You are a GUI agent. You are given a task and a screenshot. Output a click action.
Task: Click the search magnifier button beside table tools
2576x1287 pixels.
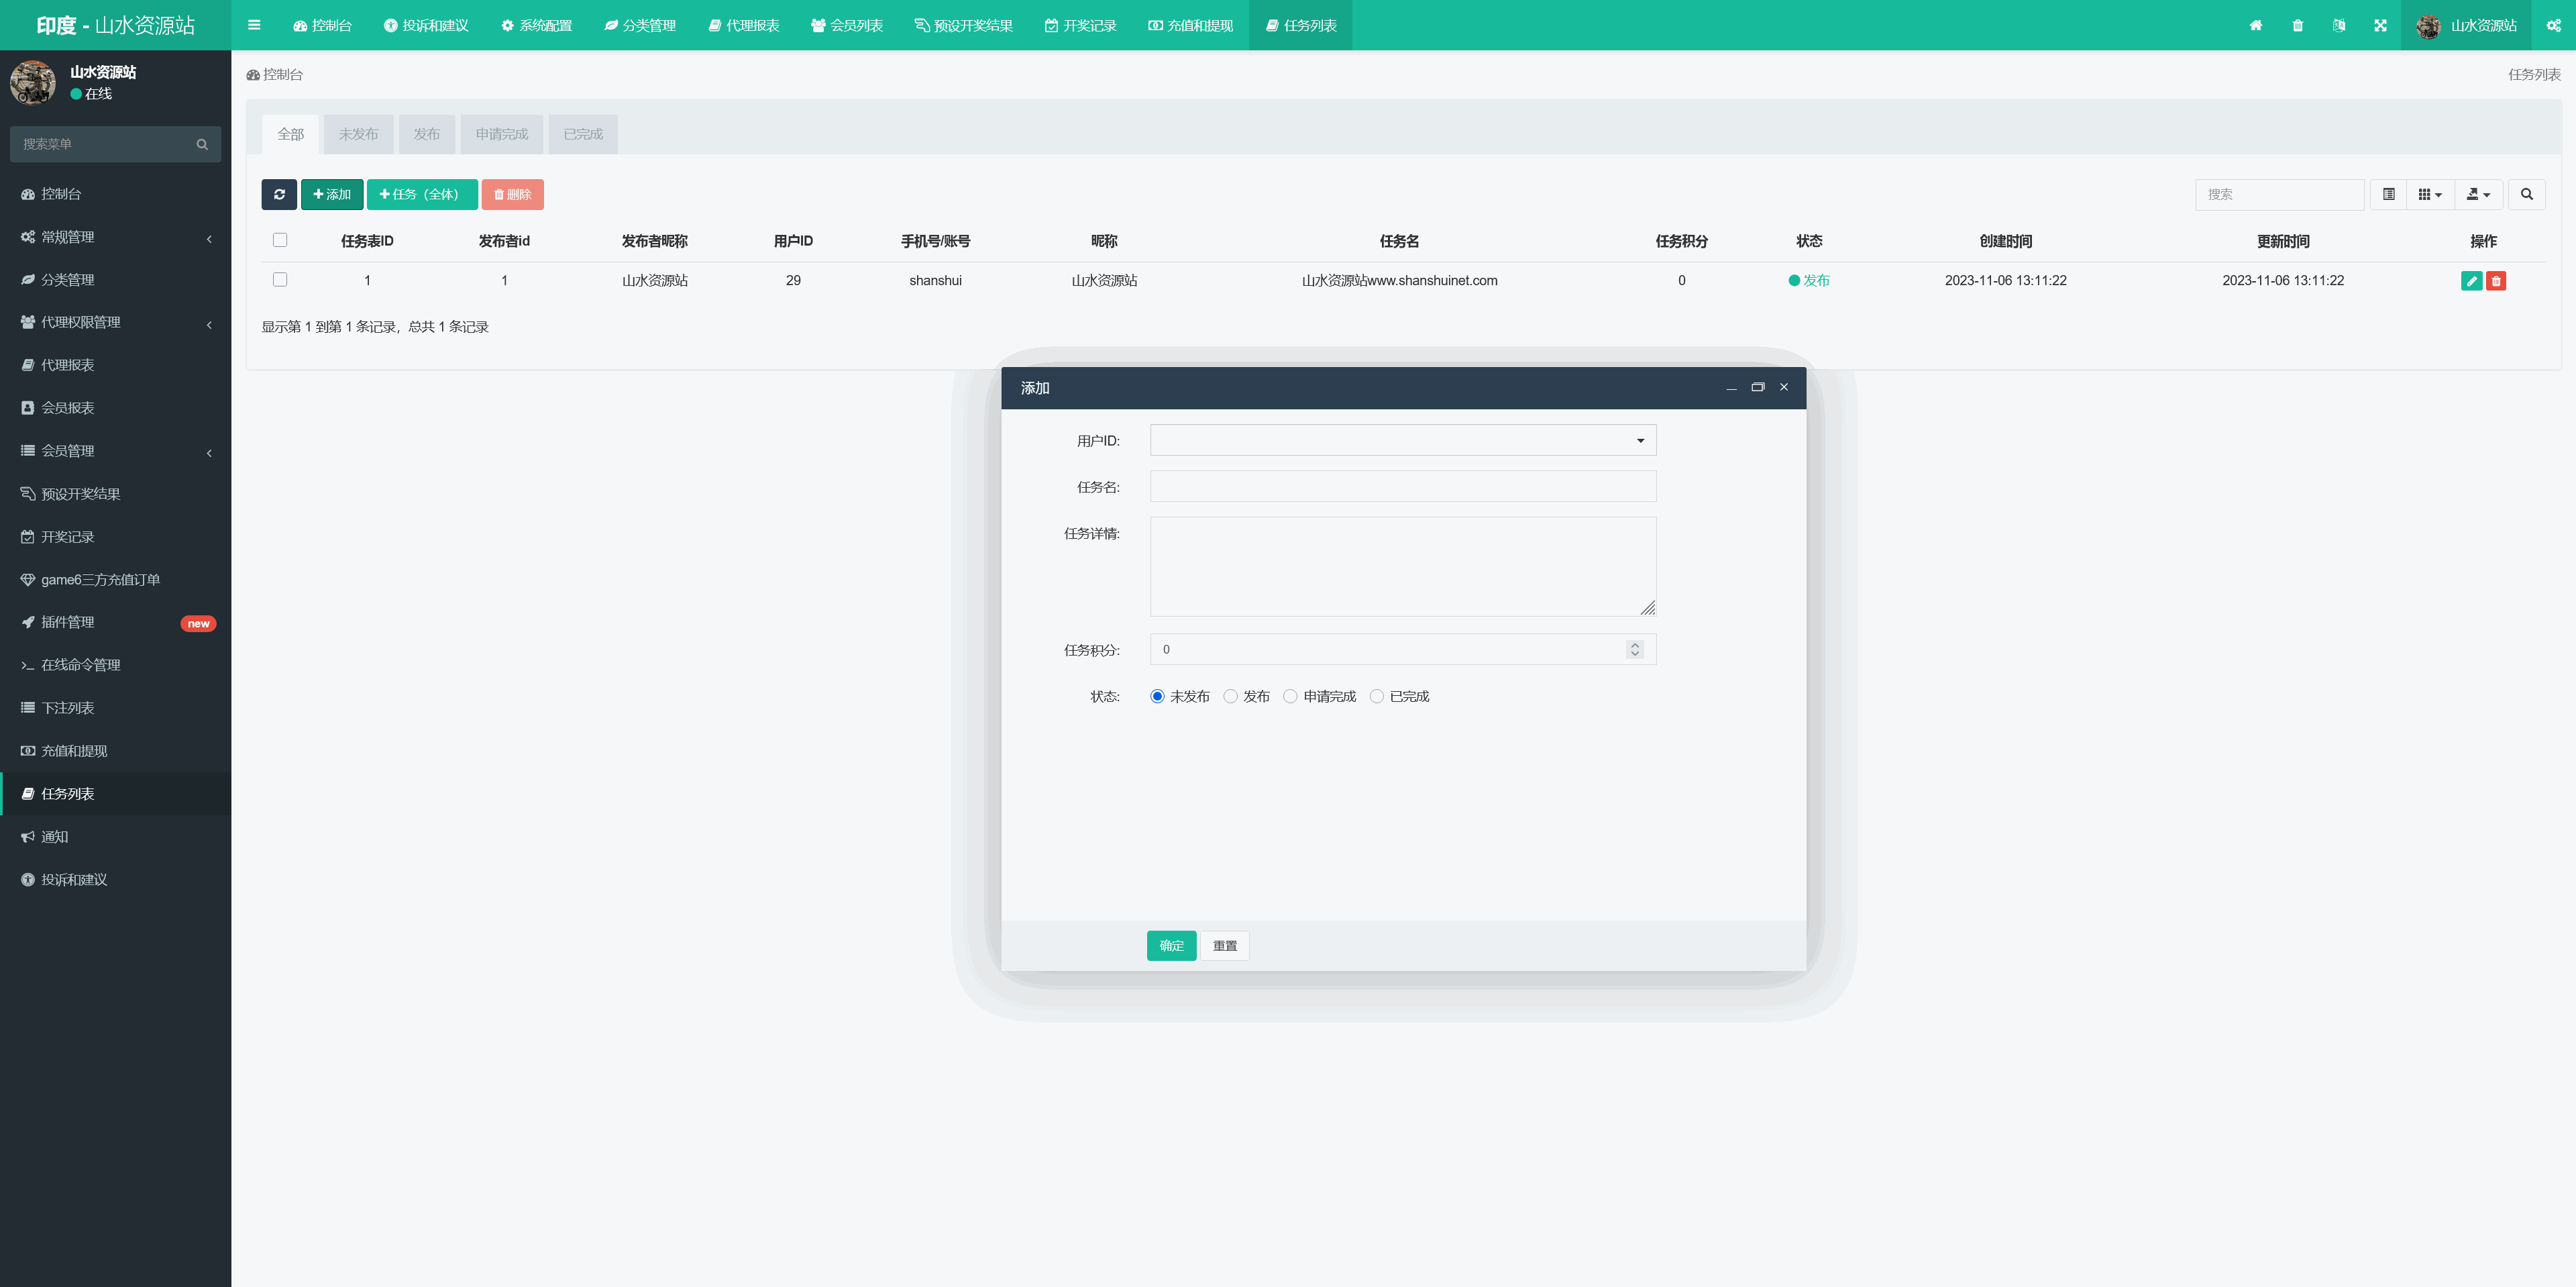(x=2526, y=194)
